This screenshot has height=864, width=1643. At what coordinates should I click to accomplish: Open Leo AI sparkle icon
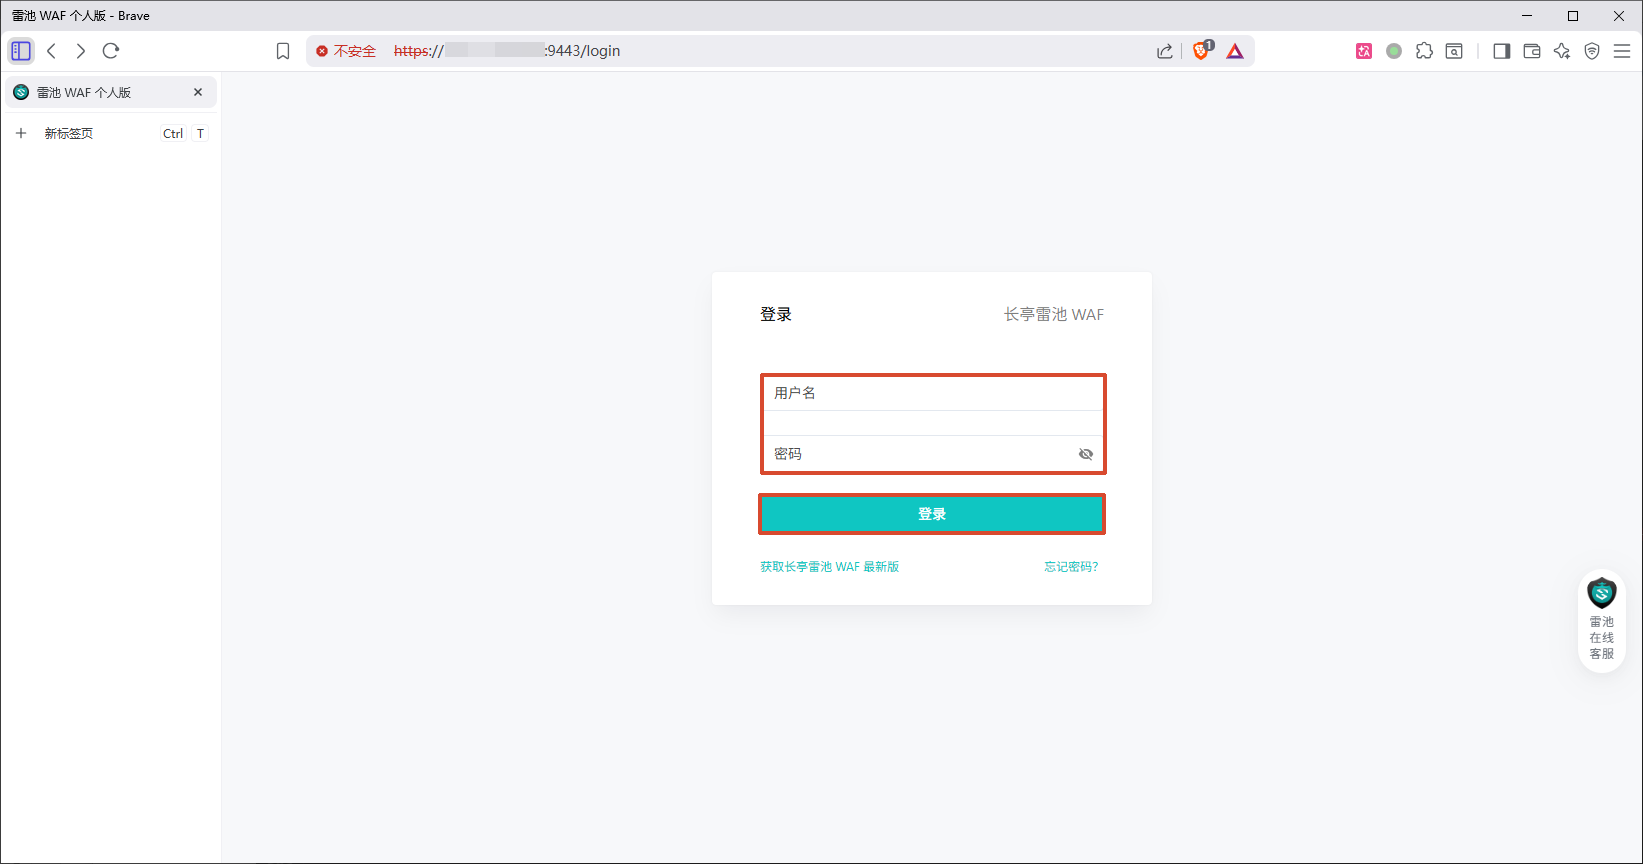tap(1562, 51)
